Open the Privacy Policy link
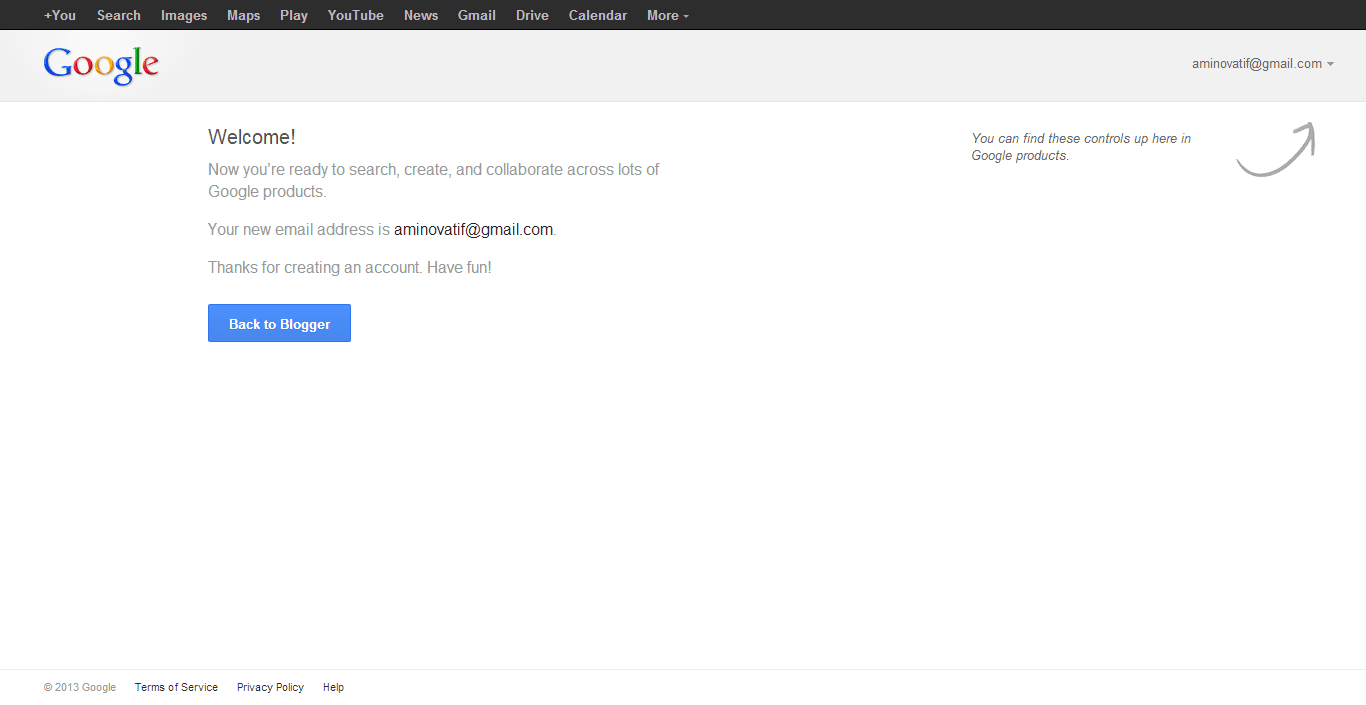This screenshot has height=705, width=1366. pos(270,687)
